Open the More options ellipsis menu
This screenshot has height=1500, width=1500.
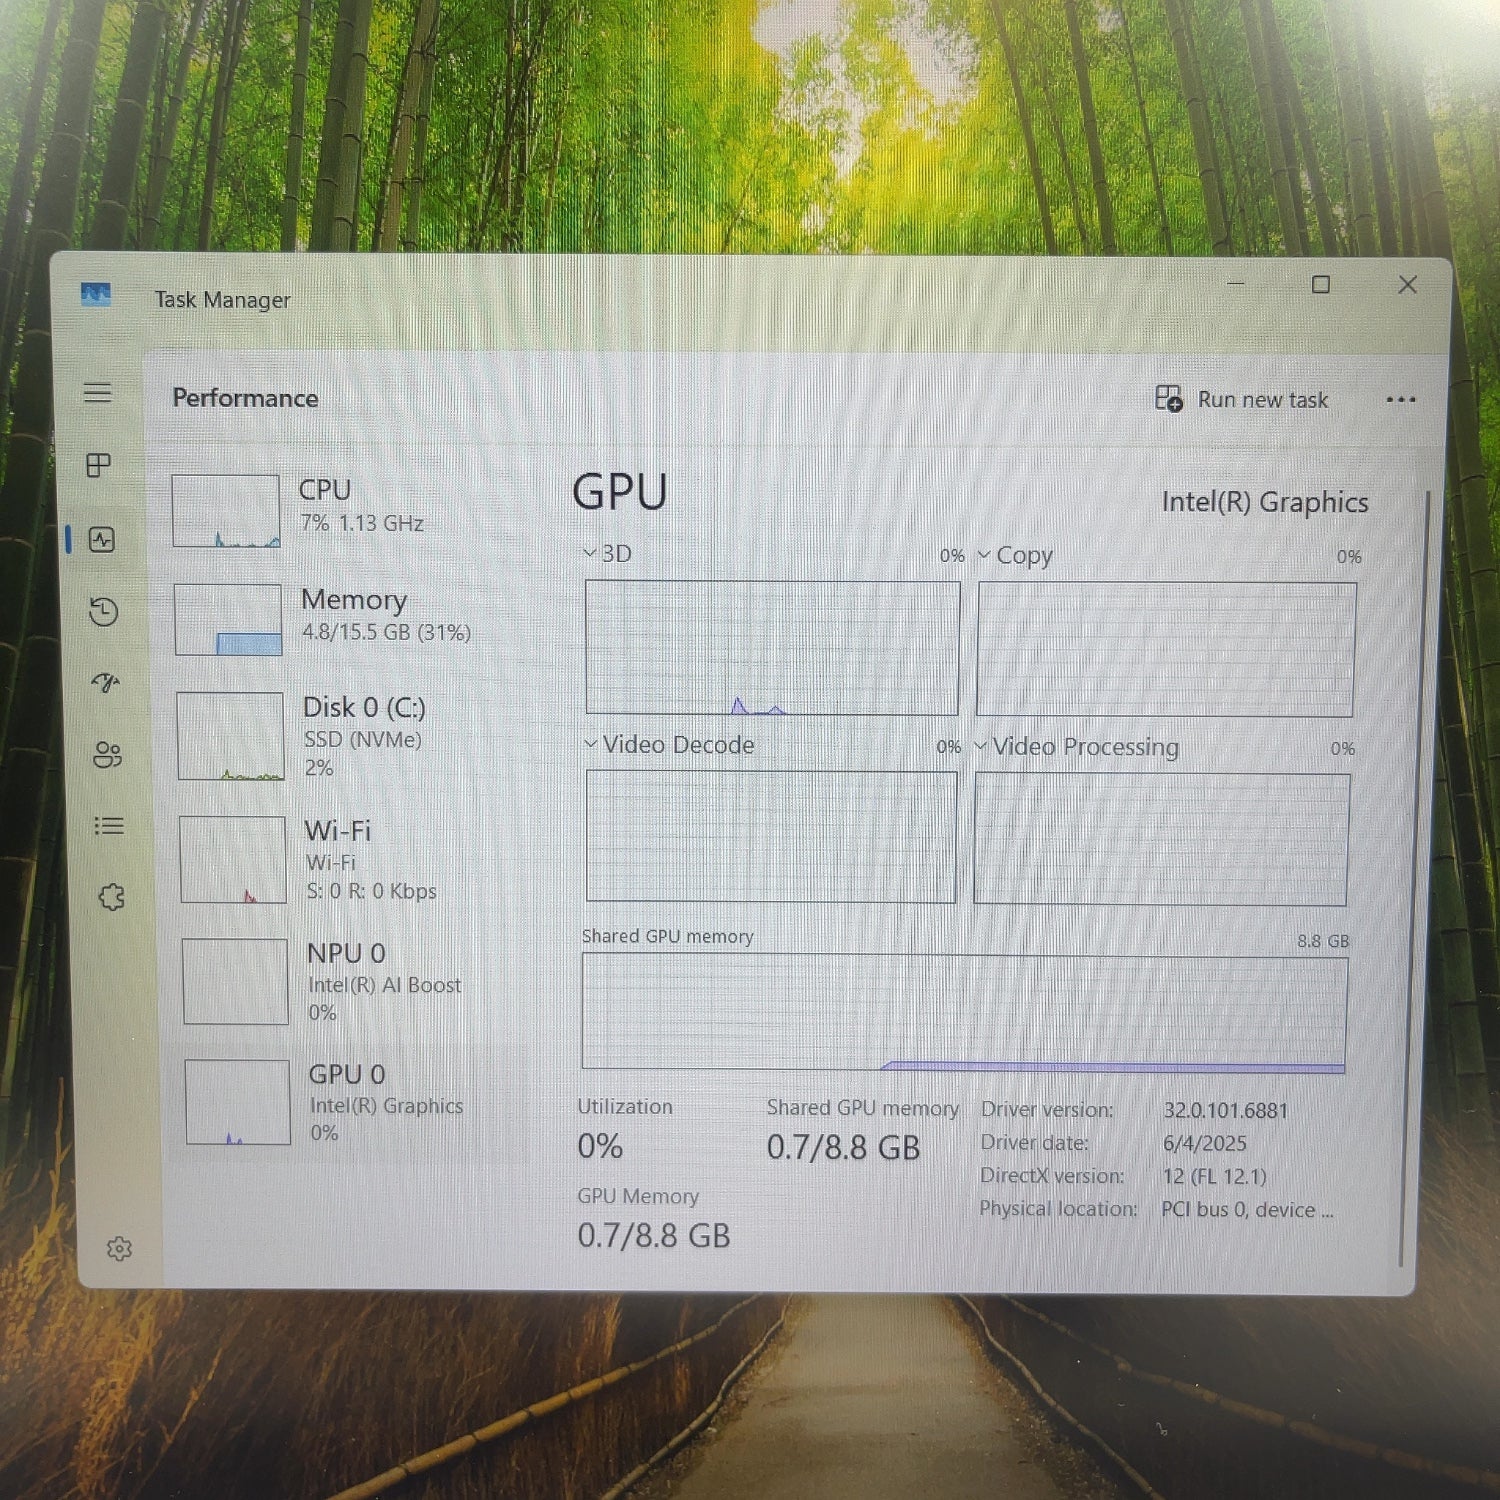click(x=1401, y=399)
